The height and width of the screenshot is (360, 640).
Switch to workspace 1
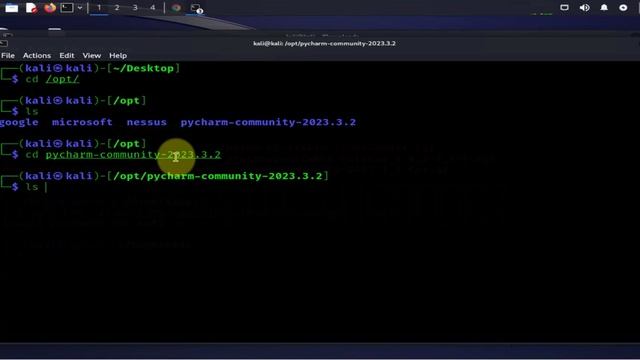99,8
